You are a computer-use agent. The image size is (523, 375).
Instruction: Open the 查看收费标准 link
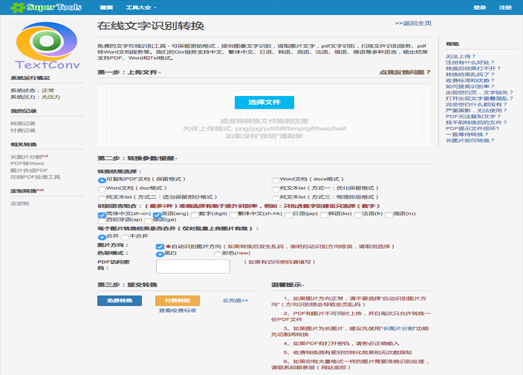177,311
